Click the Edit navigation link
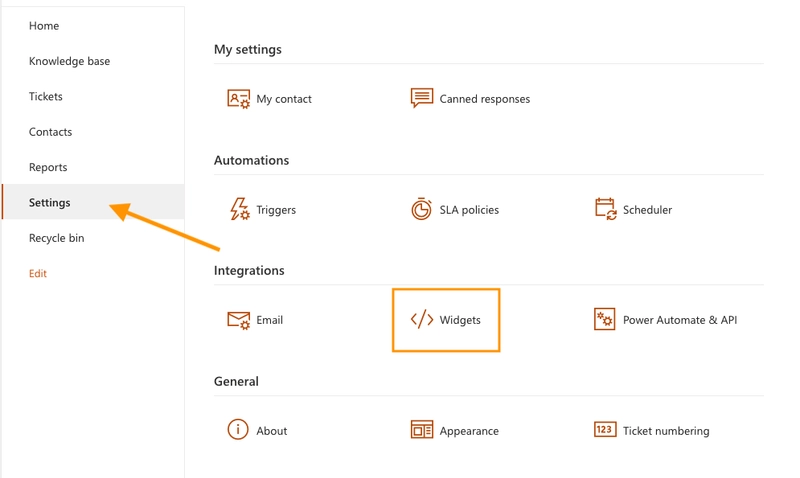Screen dimensions: 800x478 point(38,273)
